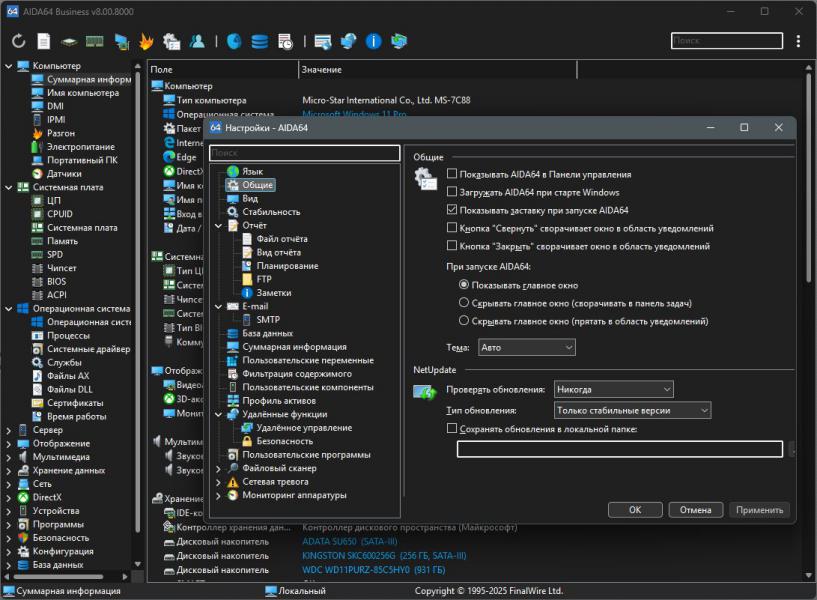
Task: Click the user profile toolbar icon
Action: point(198,41)
